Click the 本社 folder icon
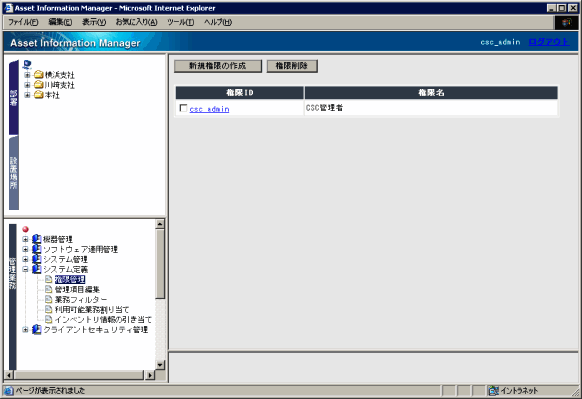 [x=39, y=95]
